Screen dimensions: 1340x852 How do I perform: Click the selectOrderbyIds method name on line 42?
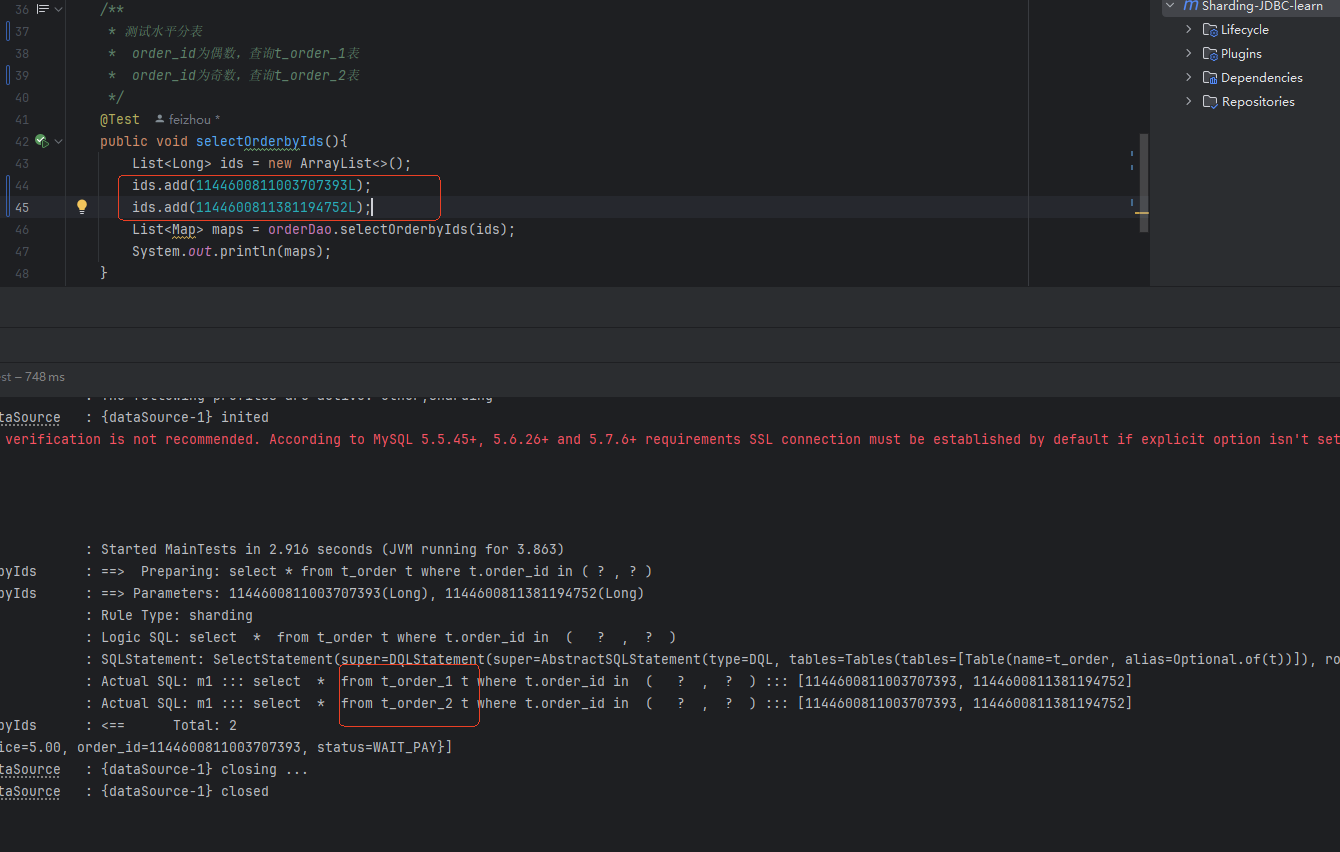click(260, 141)
